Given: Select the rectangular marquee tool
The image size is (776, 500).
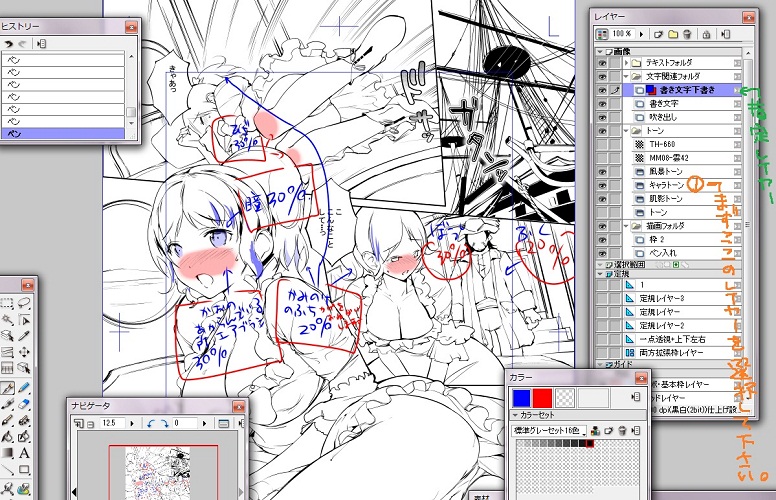Looking at the screenshot, I should 7,303.
